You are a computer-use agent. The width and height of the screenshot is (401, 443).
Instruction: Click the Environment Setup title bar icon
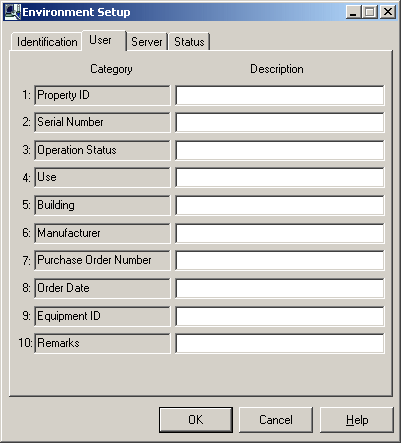pos(12,12)
